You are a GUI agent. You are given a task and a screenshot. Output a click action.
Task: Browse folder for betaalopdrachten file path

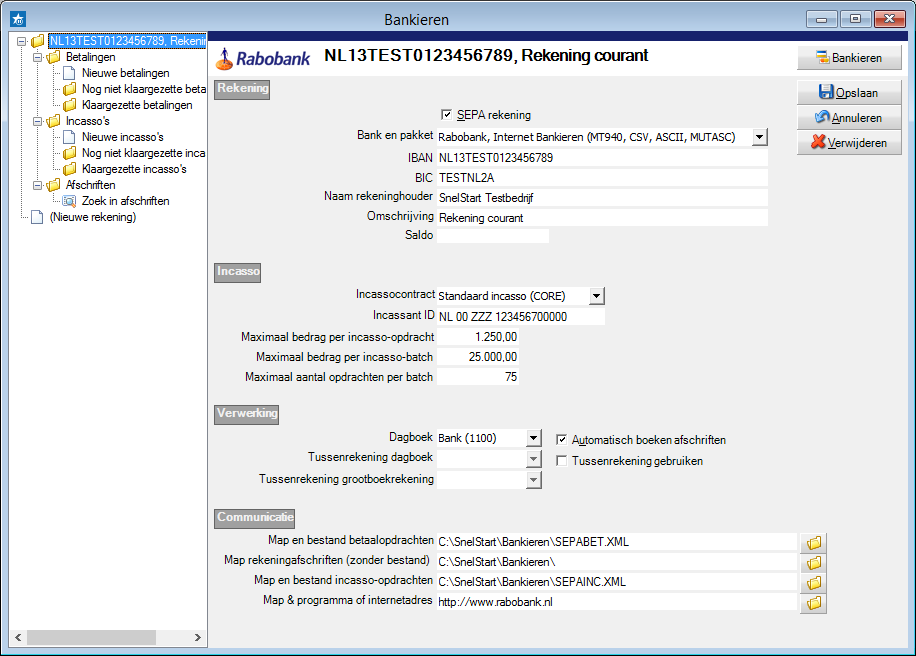click(814, 542)
